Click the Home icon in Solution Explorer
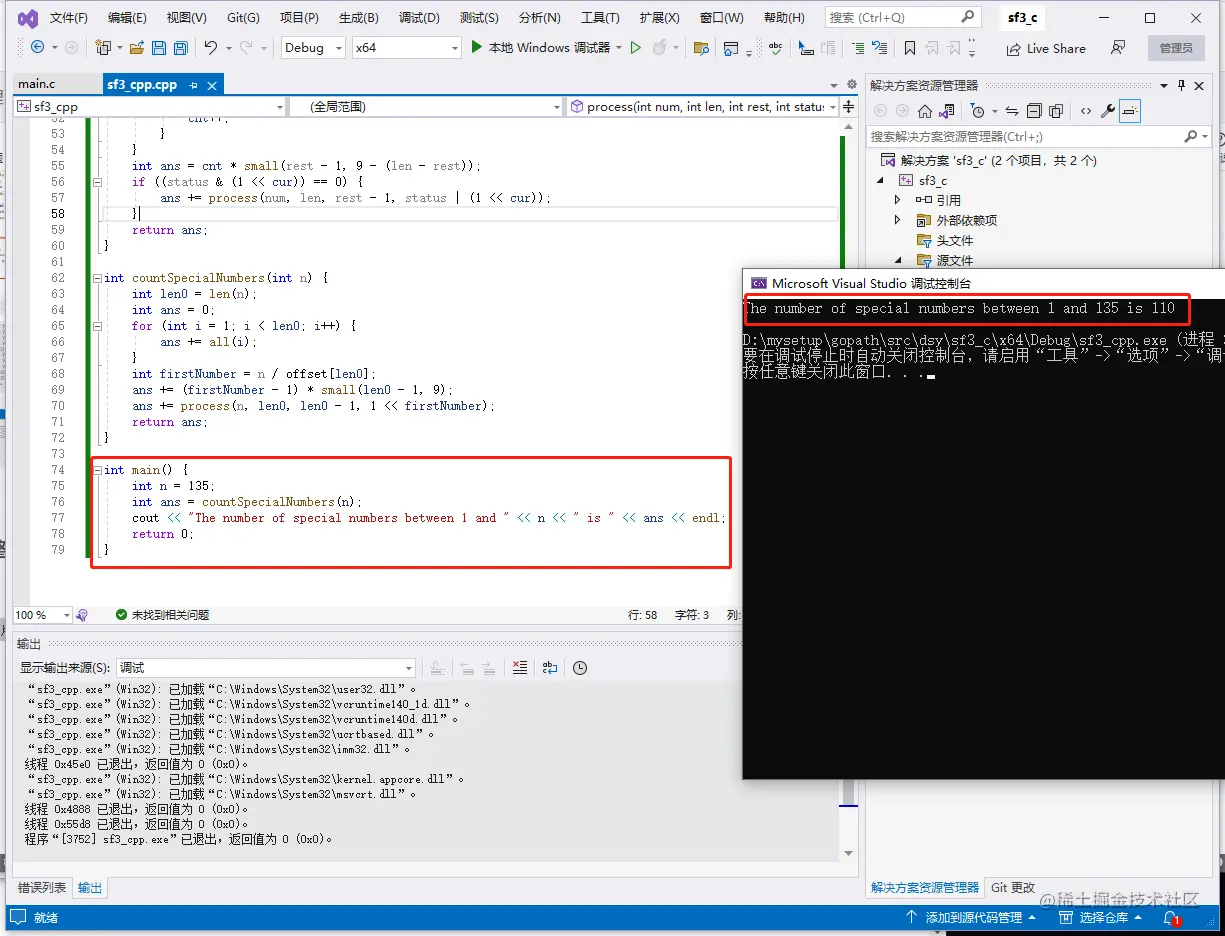 click(x=925, y=111)
